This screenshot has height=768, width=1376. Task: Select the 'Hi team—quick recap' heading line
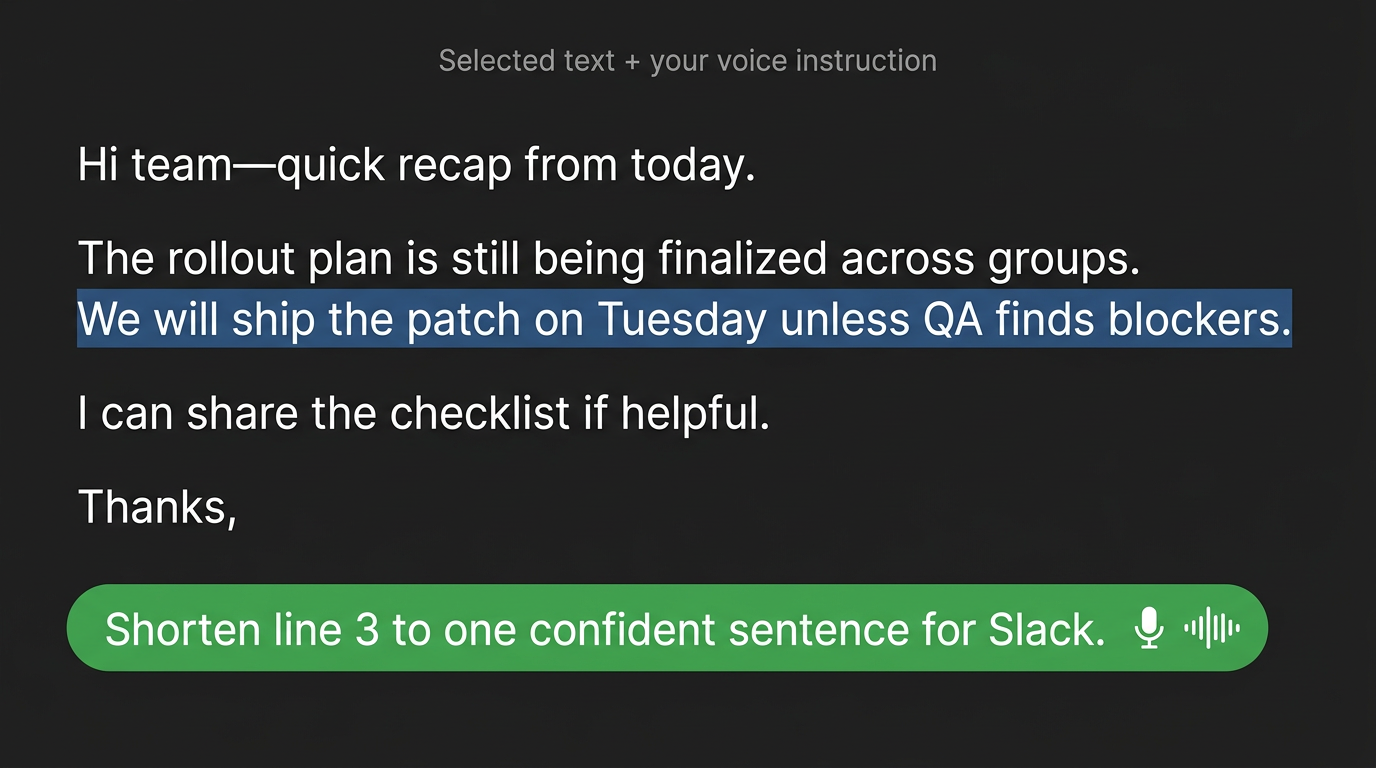click(417, 164)
